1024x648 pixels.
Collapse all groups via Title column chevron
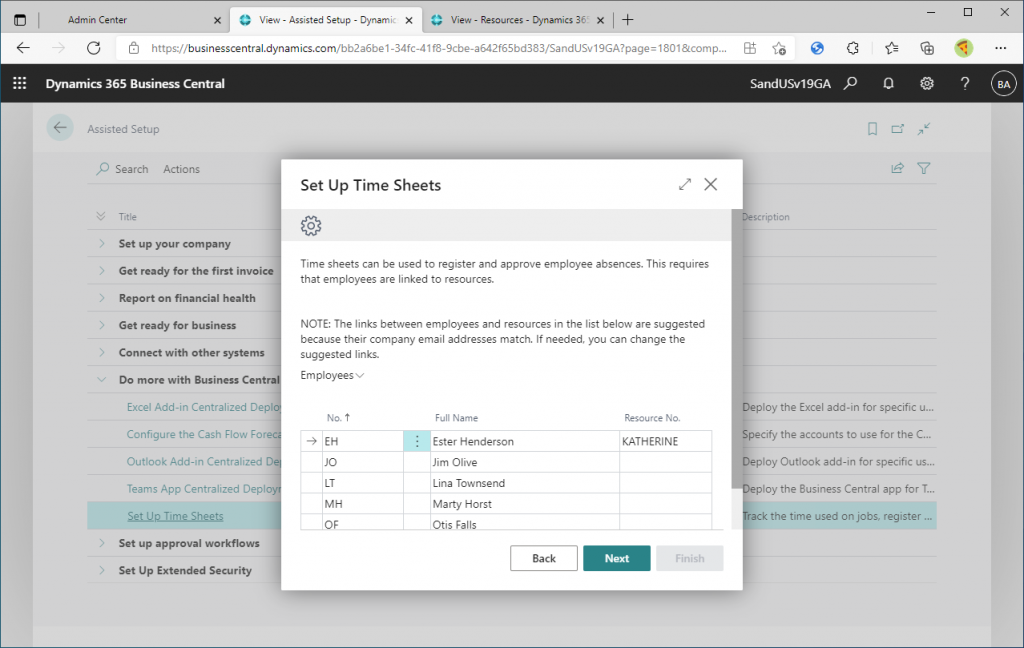(101, 216)
